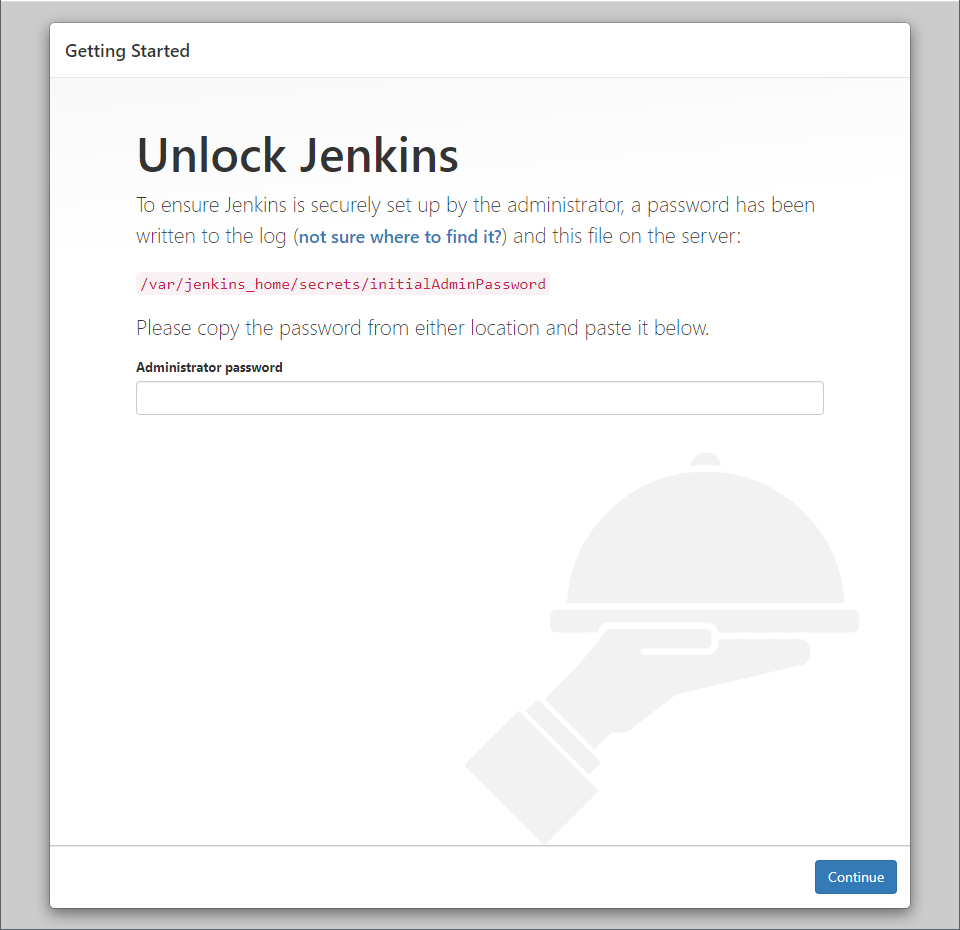Image resolution: width=960 pixels, height=930 pixels.
Task: Click the Continue button
Action: (855, 877)
